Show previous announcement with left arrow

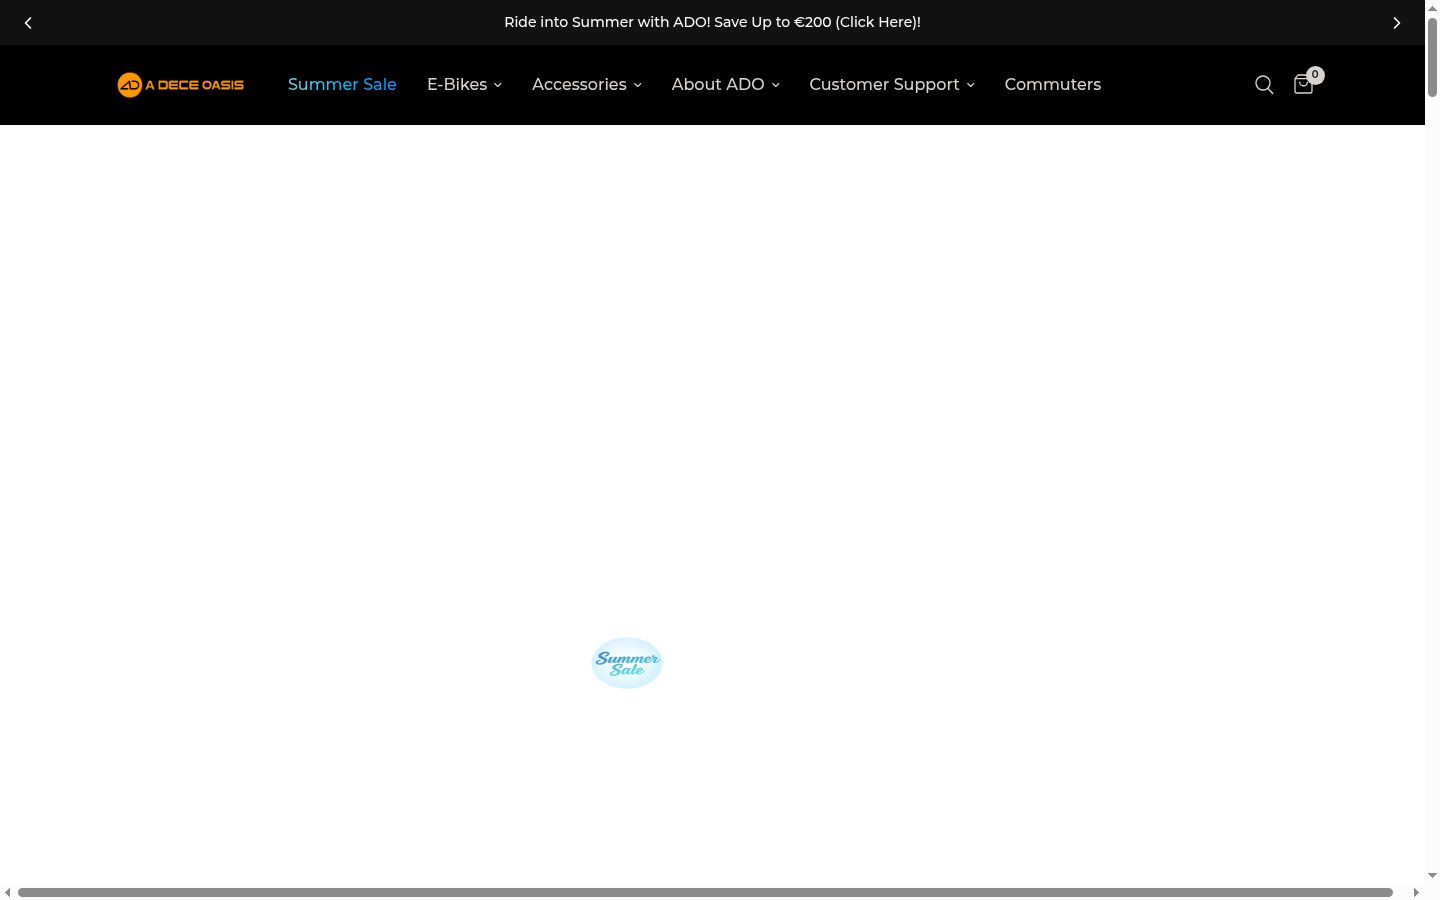(x=28, y=22)
